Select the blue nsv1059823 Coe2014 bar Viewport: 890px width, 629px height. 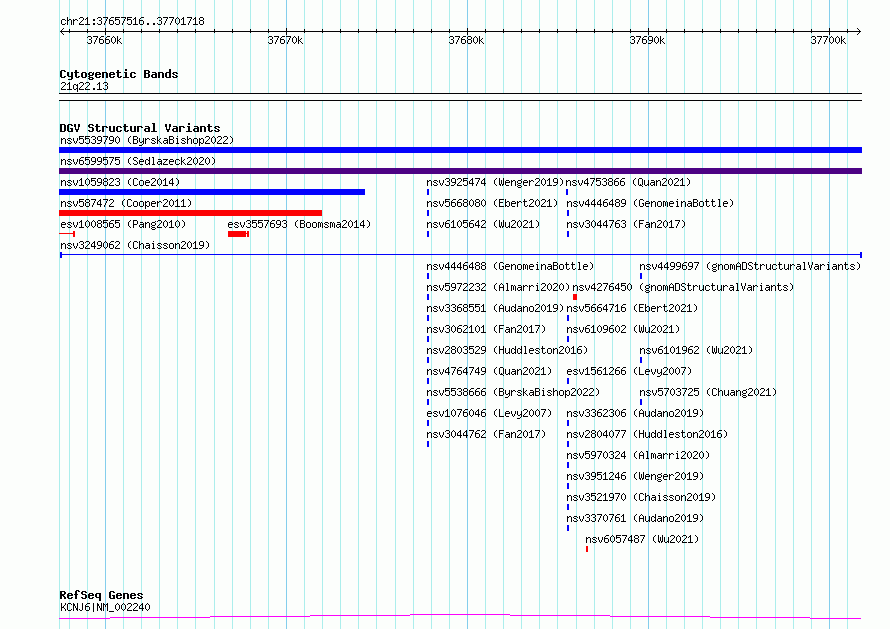pyautogui.click(x=212, y=192)
